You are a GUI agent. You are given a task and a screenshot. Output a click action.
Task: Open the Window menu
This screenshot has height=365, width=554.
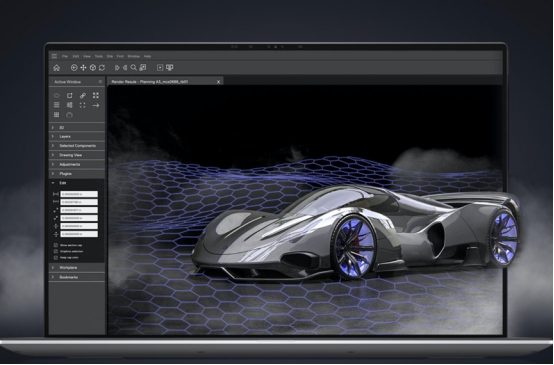click(134, 56)
